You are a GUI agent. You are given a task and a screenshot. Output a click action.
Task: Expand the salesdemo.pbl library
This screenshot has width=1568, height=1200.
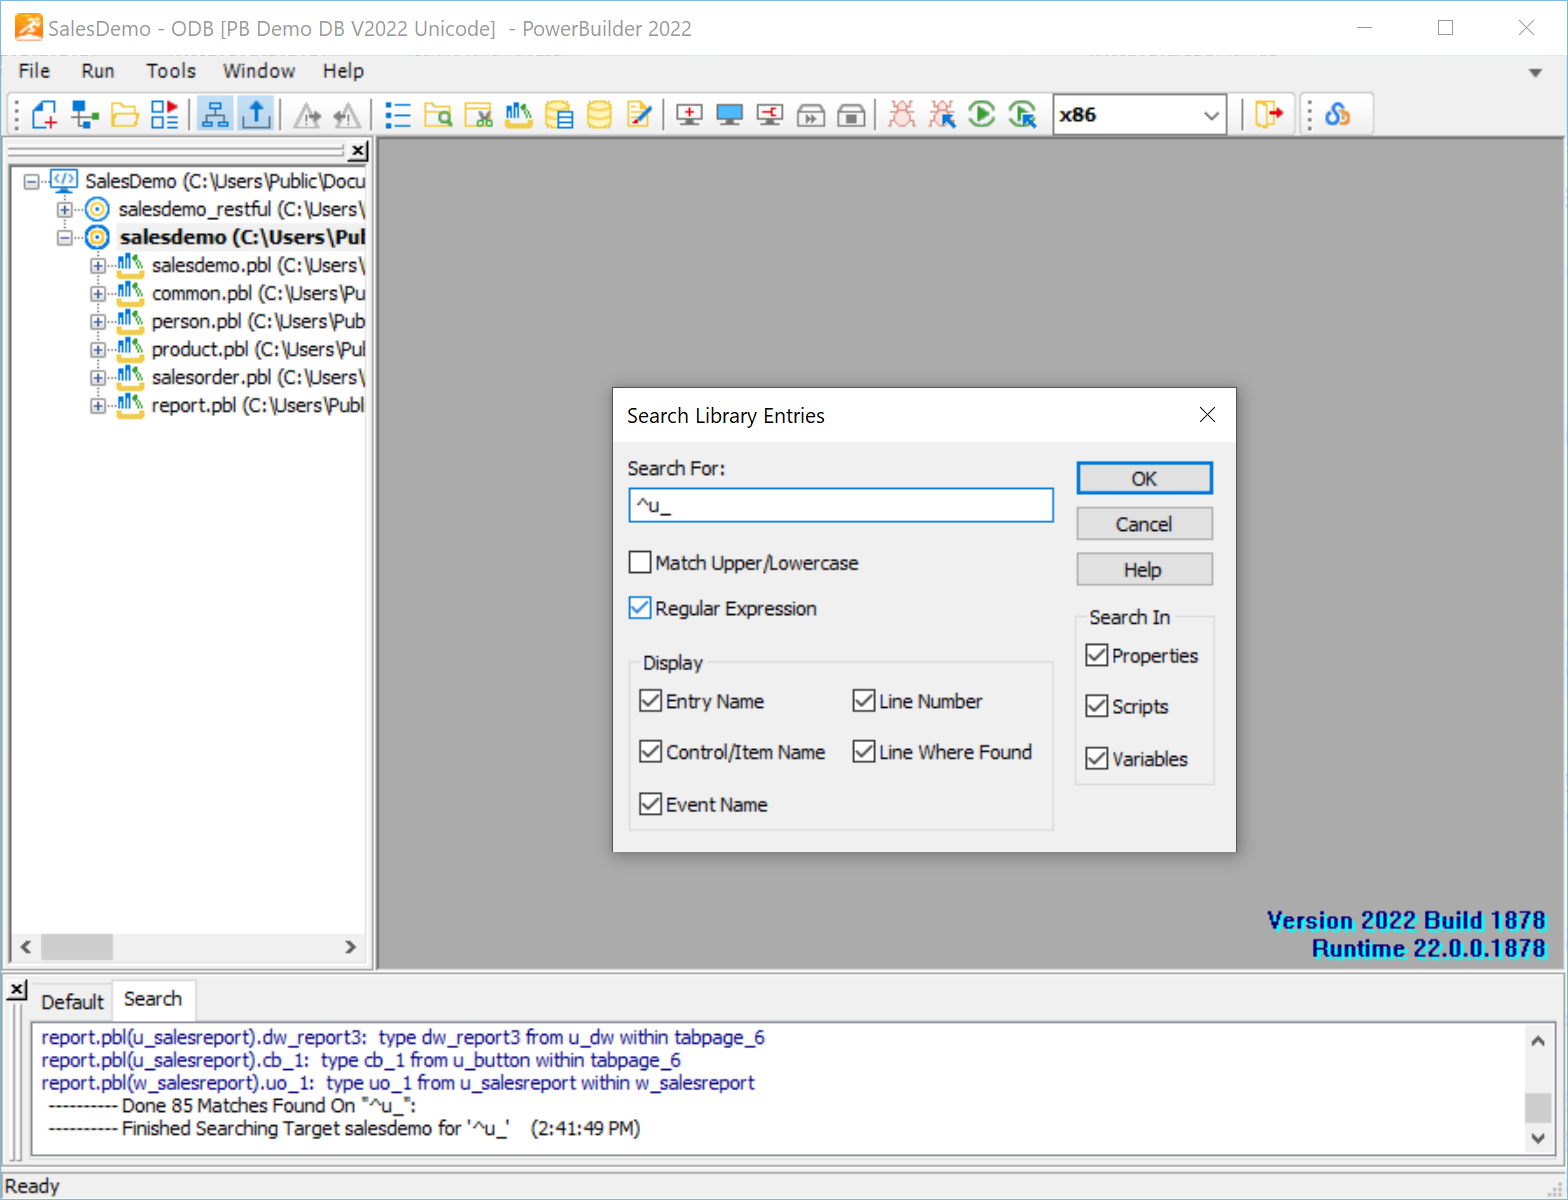pyautogui.click(x=98, y=266)
